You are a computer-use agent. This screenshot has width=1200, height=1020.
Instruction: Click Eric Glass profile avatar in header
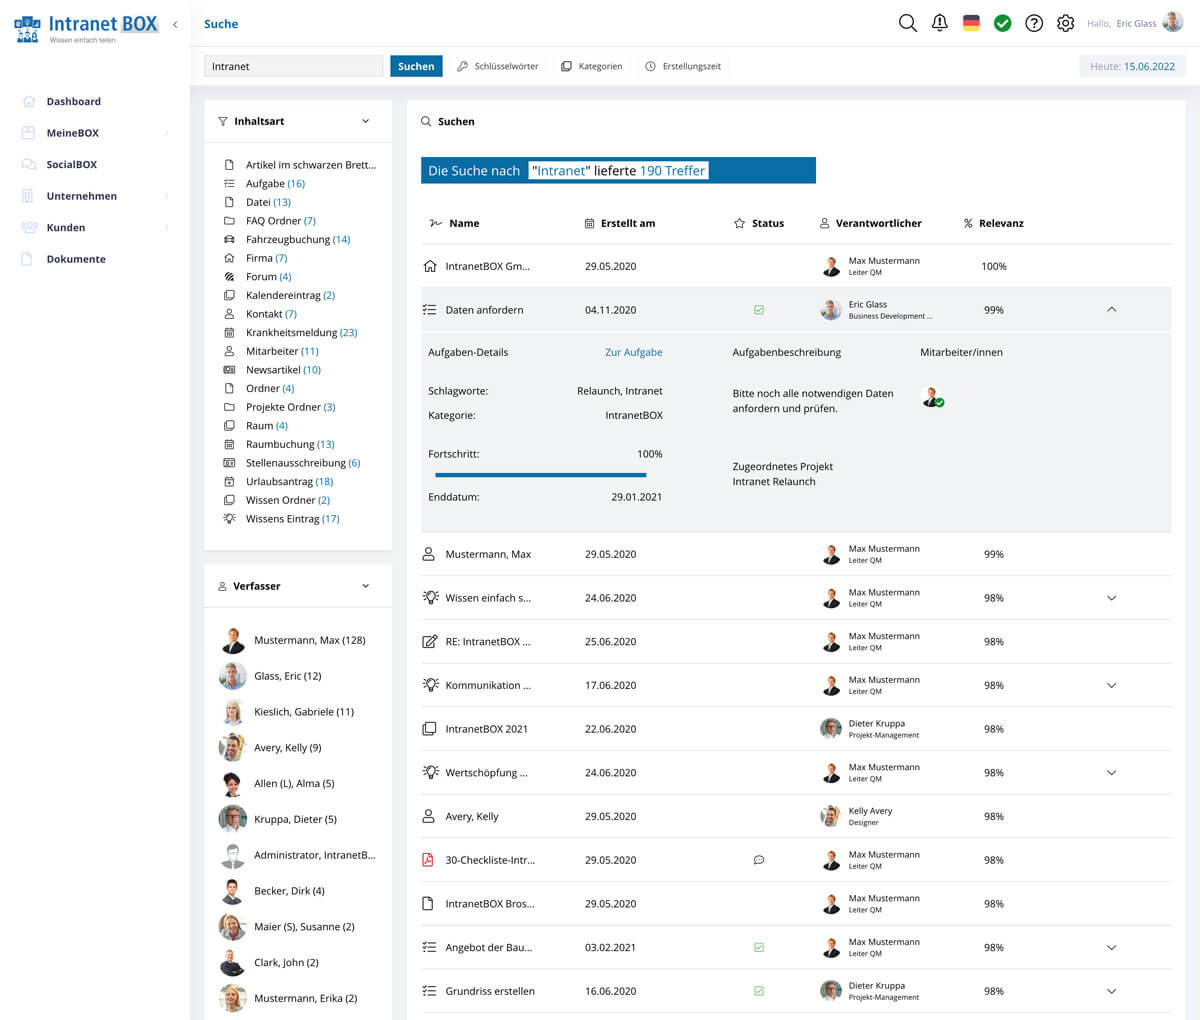pos(1173,23)
